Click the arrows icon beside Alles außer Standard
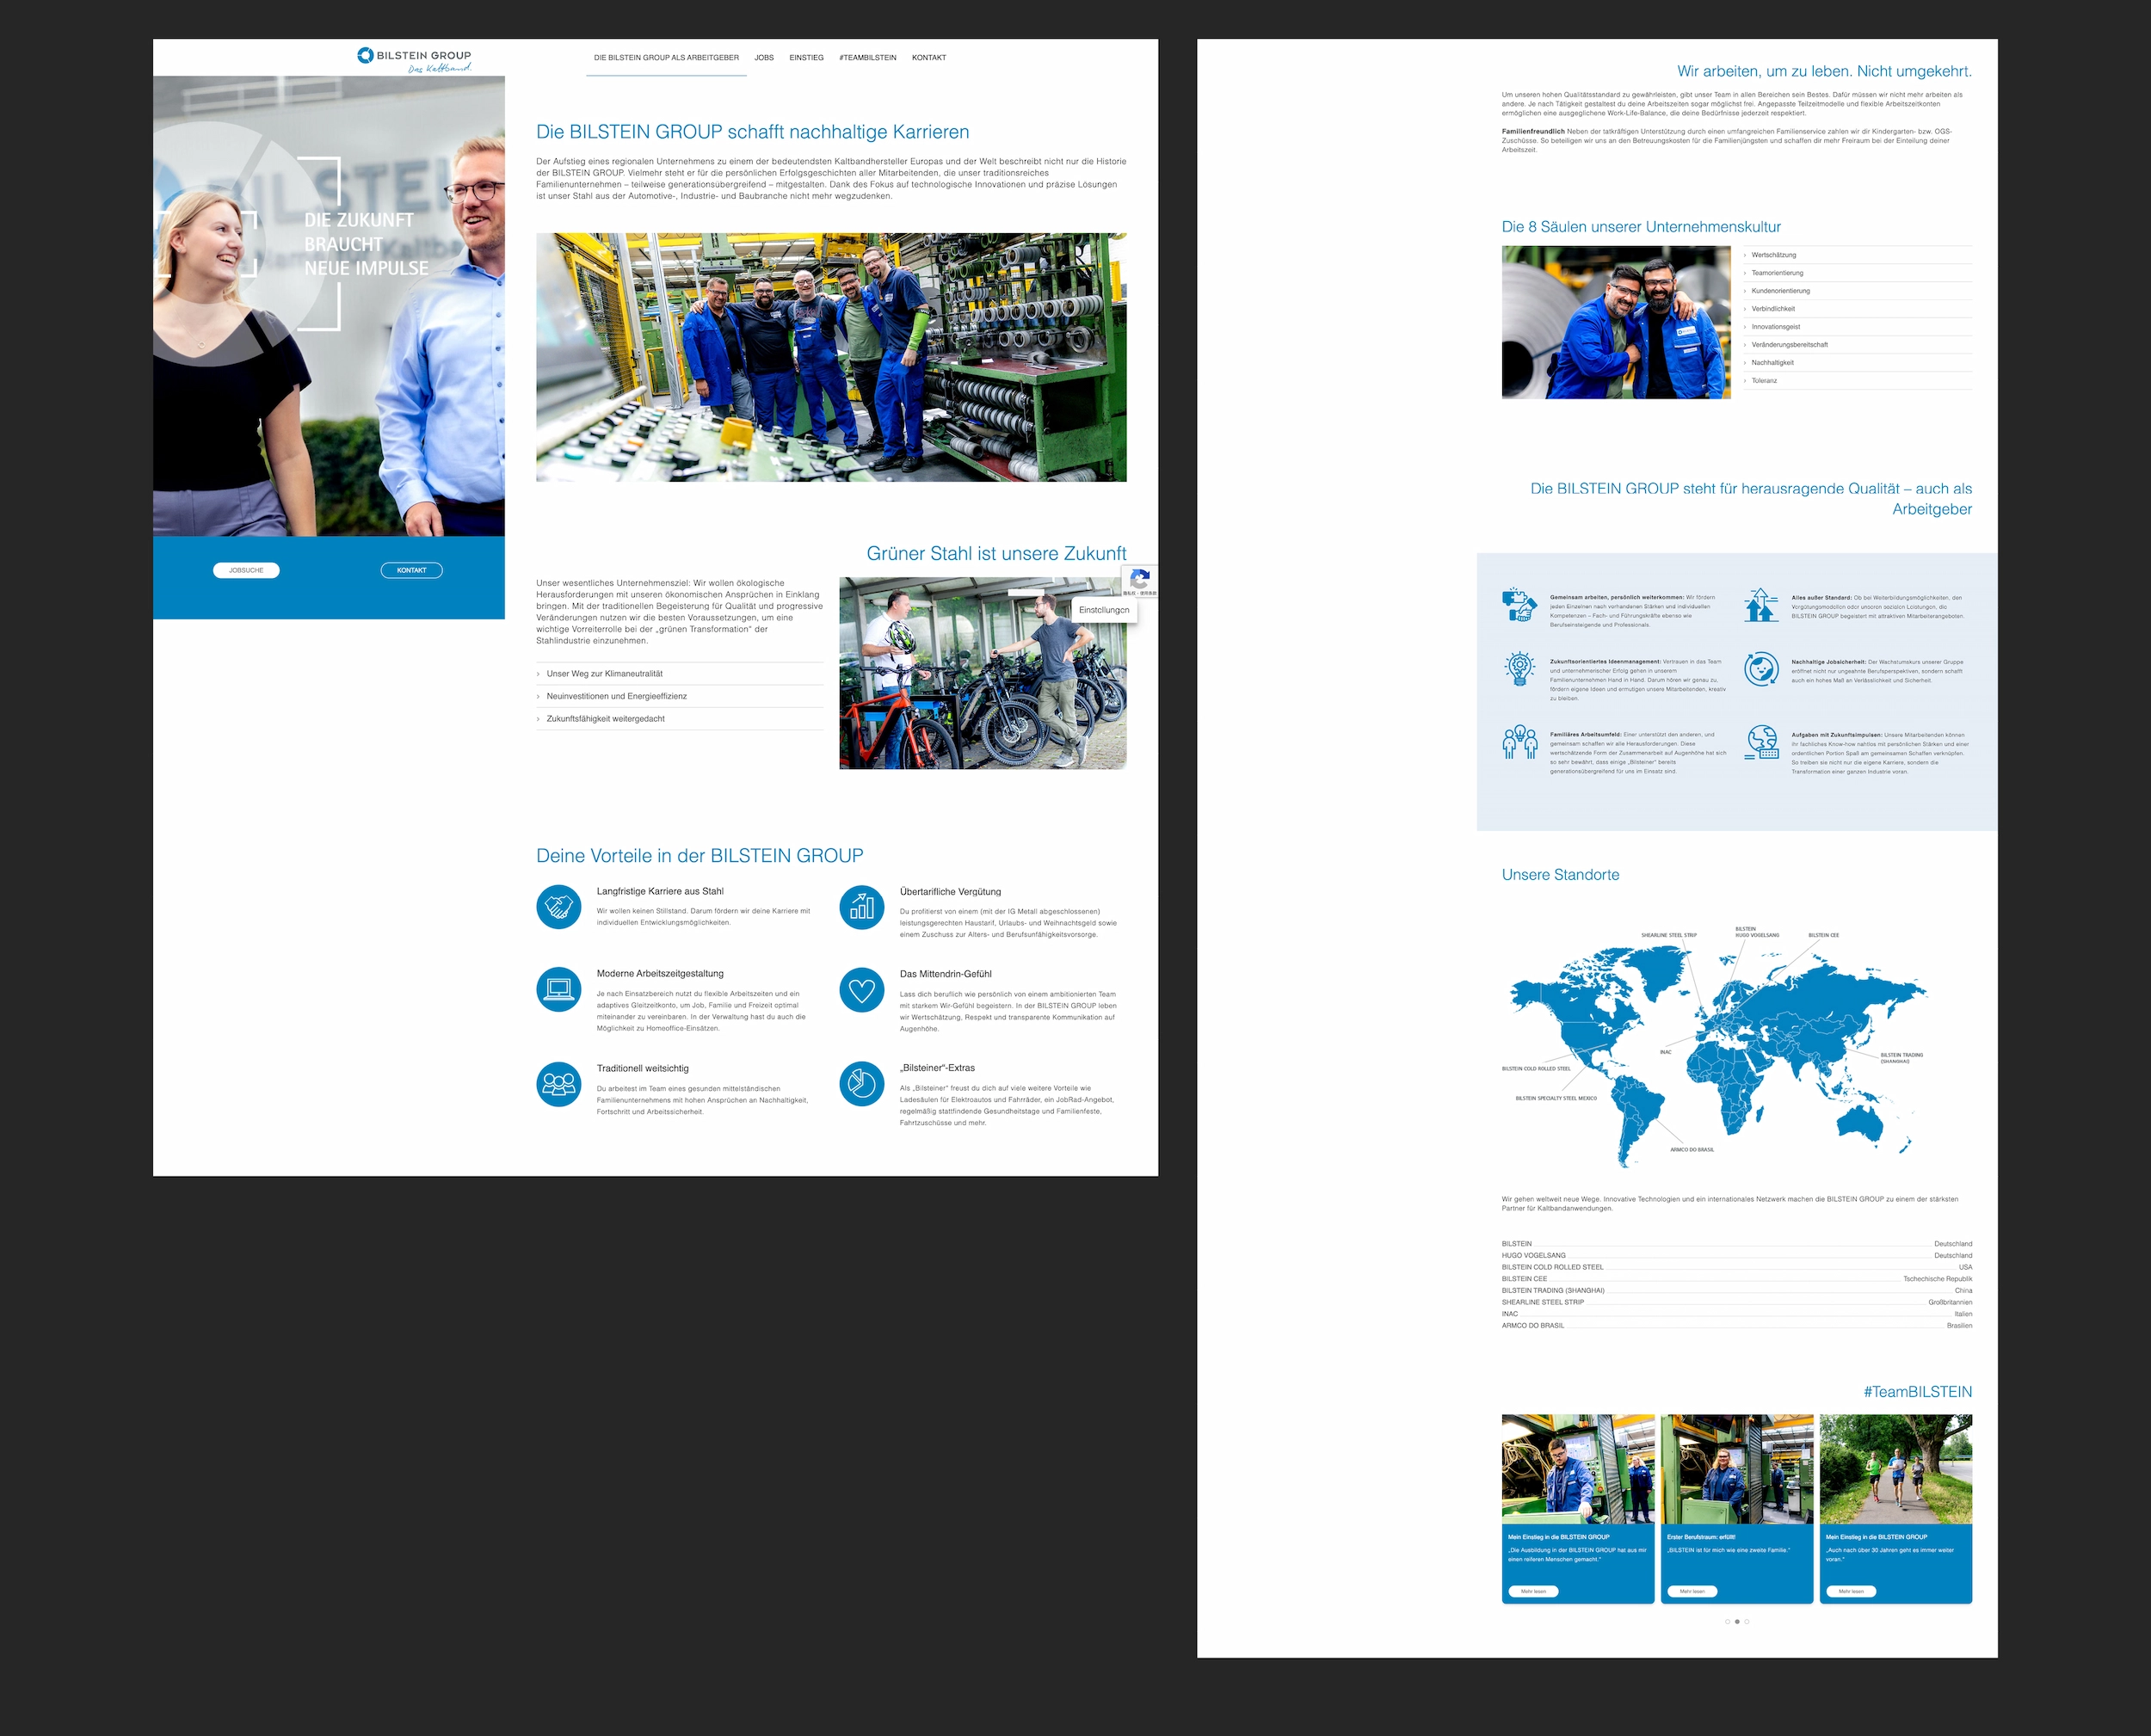Viewport: 2151px width, 1736px height. [1761, 606]
